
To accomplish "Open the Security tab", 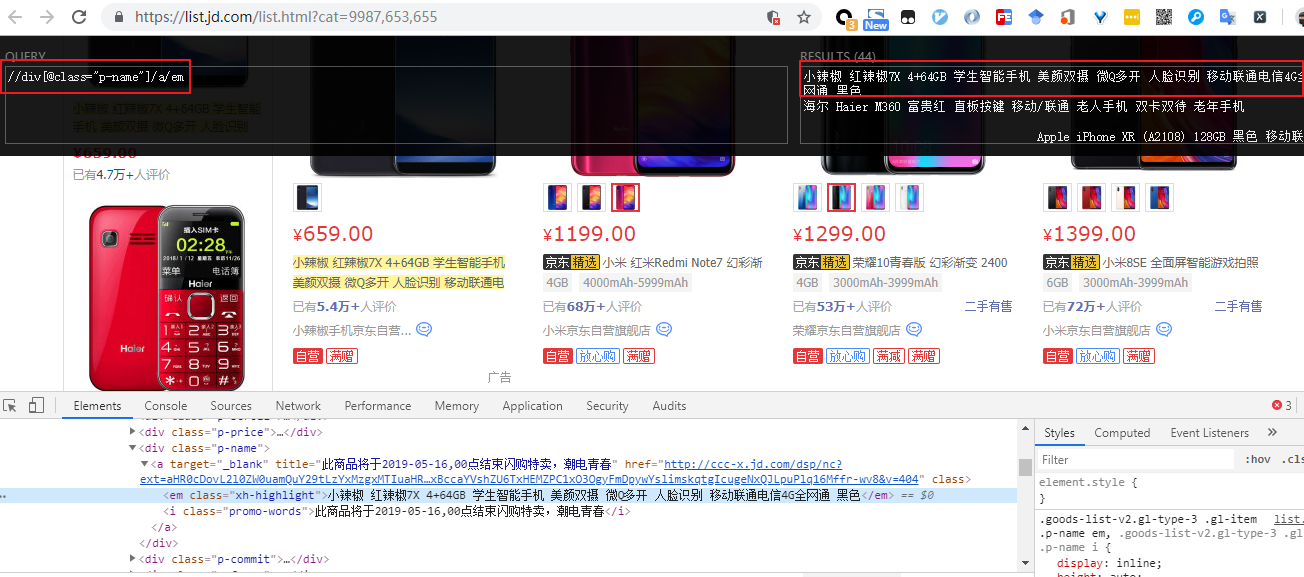I will pyautogui.click(x=607, y=406).
